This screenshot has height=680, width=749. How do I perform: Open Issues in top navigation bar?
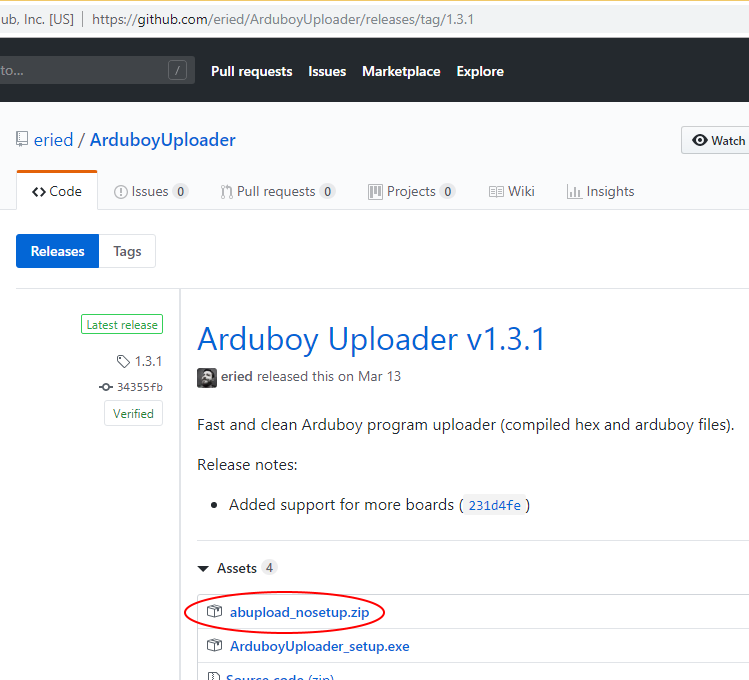click(x=327, y=71)
